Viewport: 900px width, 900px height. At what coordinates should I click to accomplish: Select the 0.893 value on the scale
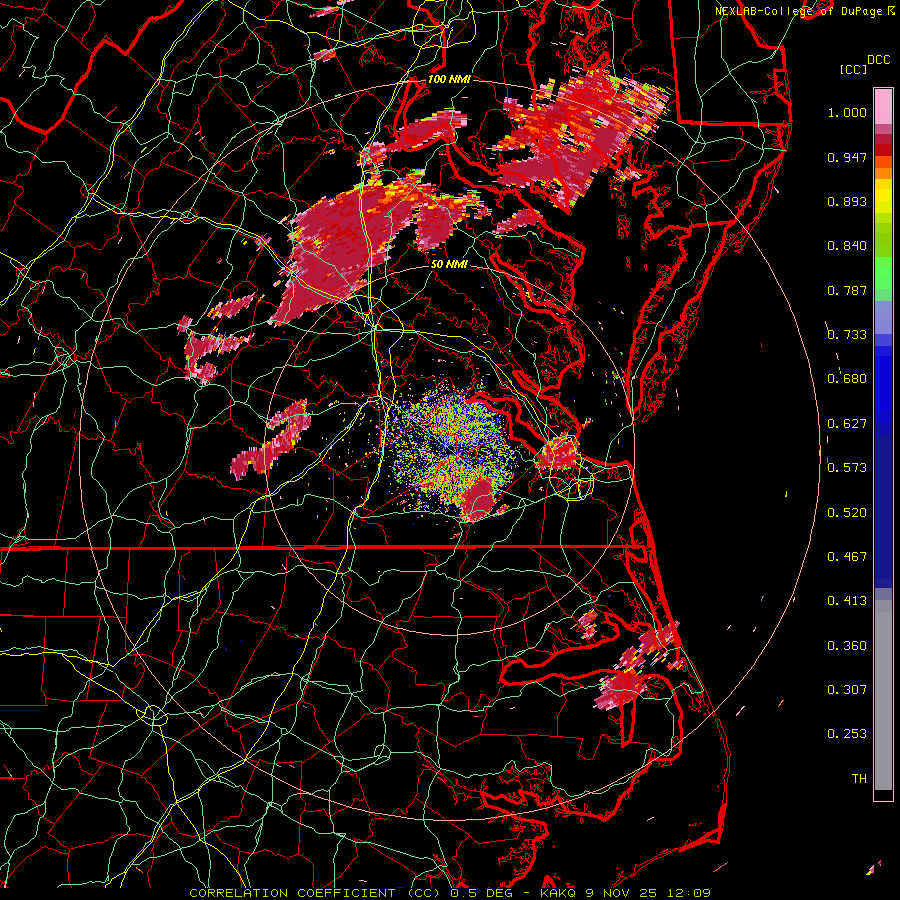[847, 201]
